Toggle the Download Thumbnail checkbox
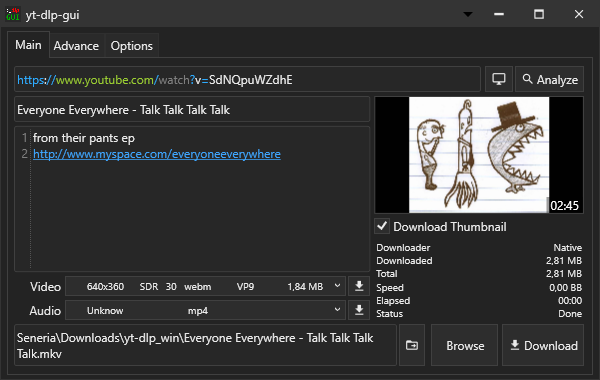 coord(382,226)
